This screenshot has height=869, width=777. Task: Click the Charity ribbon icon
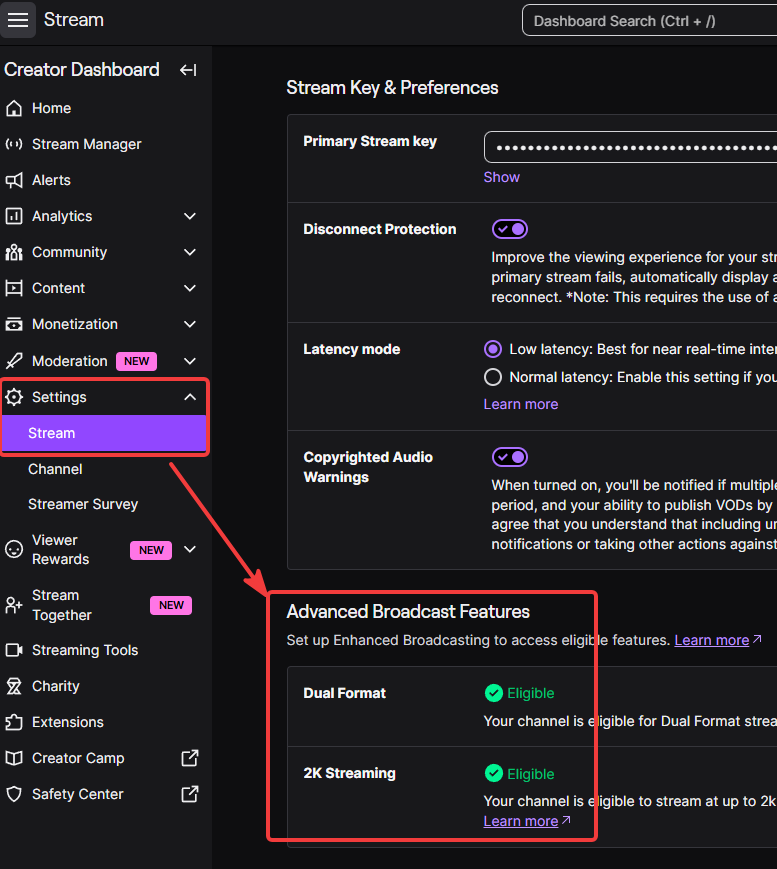14,686
